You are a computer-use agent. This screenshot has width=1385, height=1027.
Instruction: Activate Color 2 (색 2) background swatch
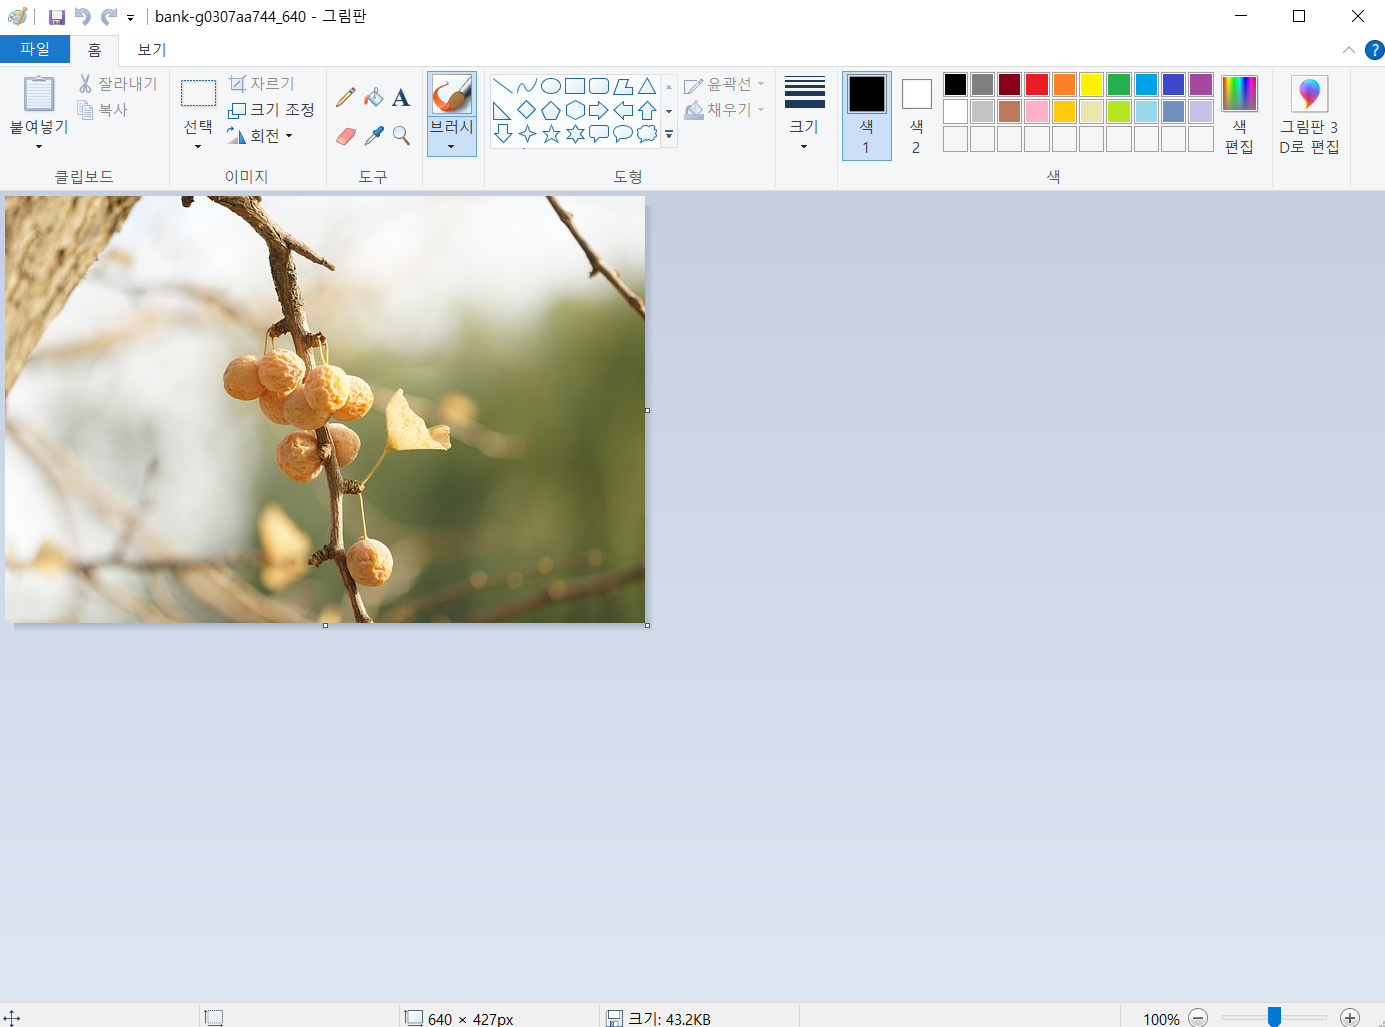916,116
